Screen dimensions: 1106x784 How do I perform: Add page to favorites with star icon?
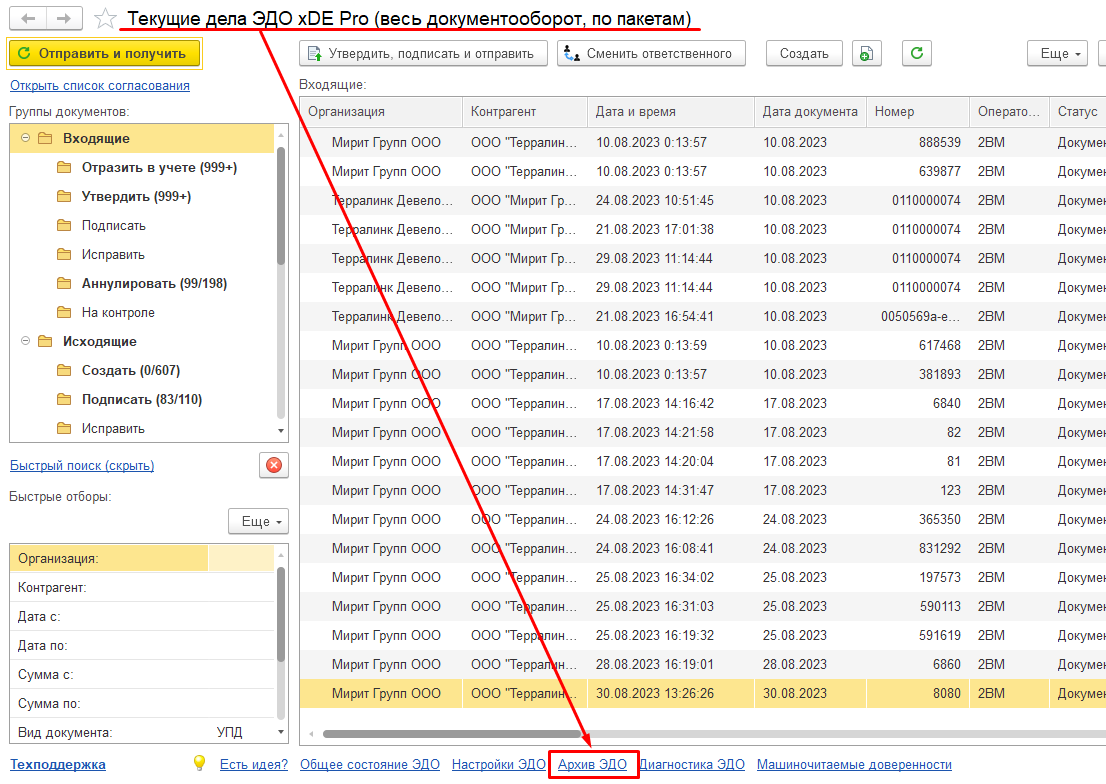click(105, 18)
